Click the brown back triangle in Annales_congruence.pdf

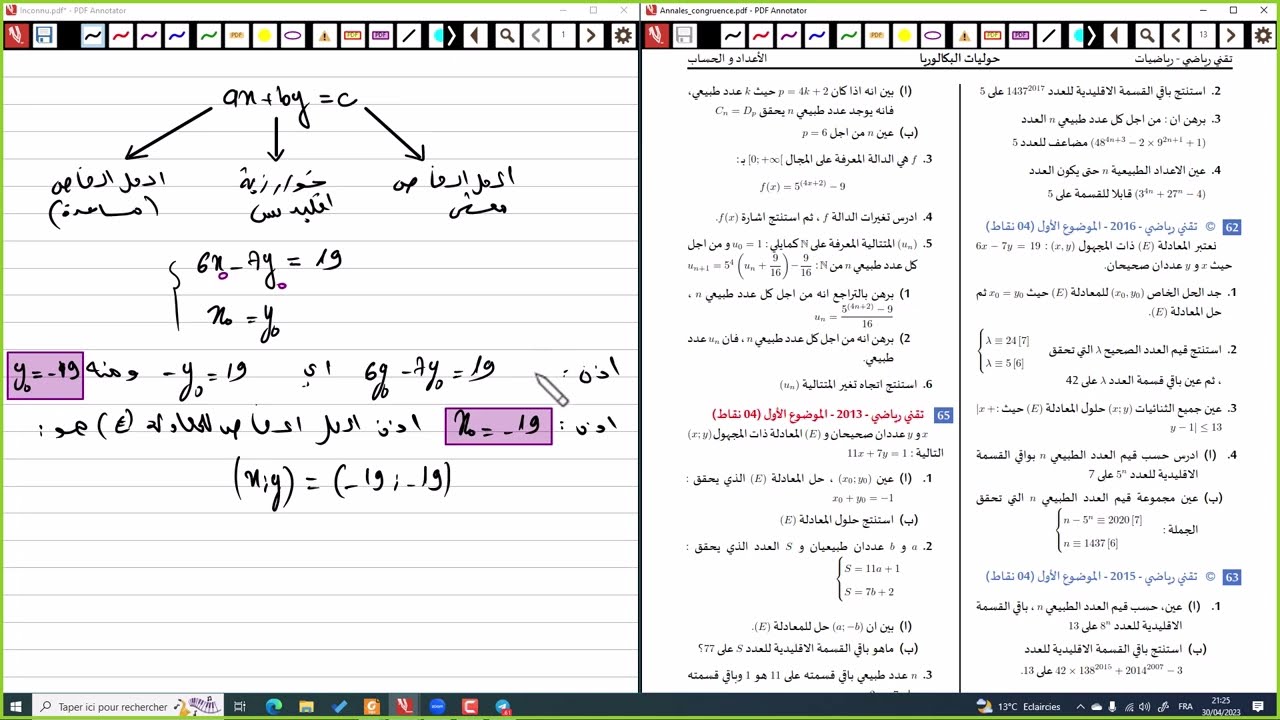(1114, 36)
